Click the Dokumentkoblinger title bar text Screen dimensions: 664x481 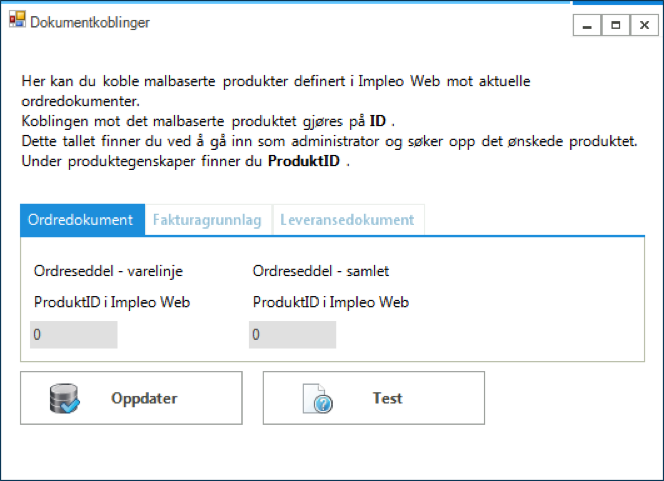click(92, 21)
